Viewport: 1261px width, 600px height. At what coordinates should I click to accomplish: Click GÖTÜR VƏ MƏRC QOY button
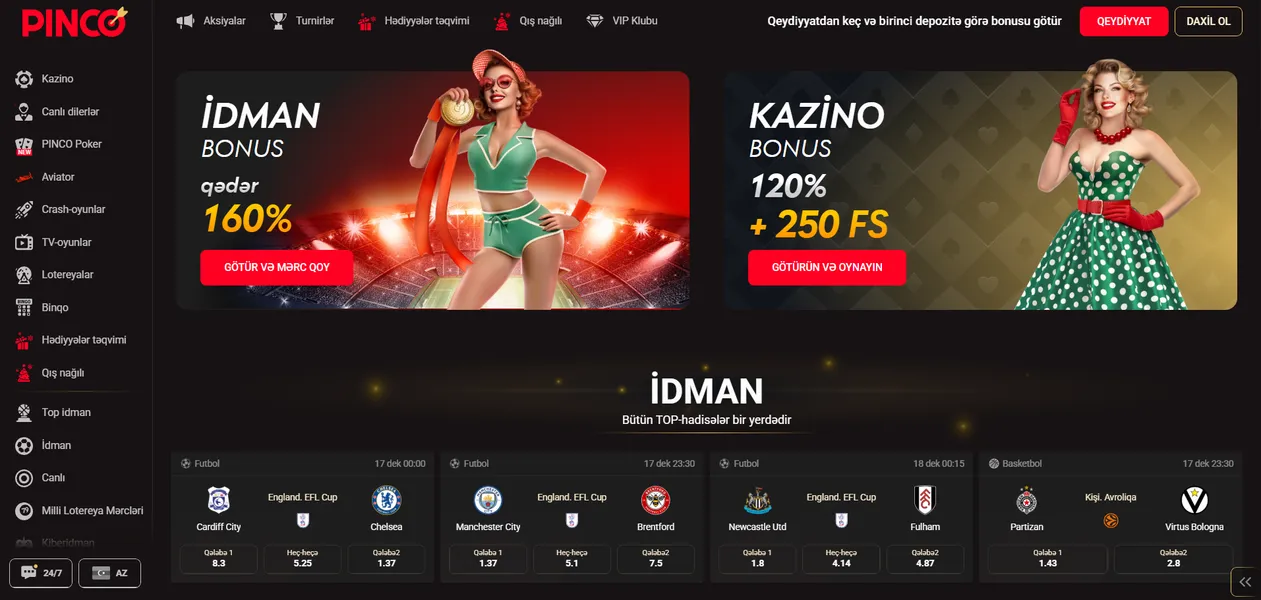point(276,268)
